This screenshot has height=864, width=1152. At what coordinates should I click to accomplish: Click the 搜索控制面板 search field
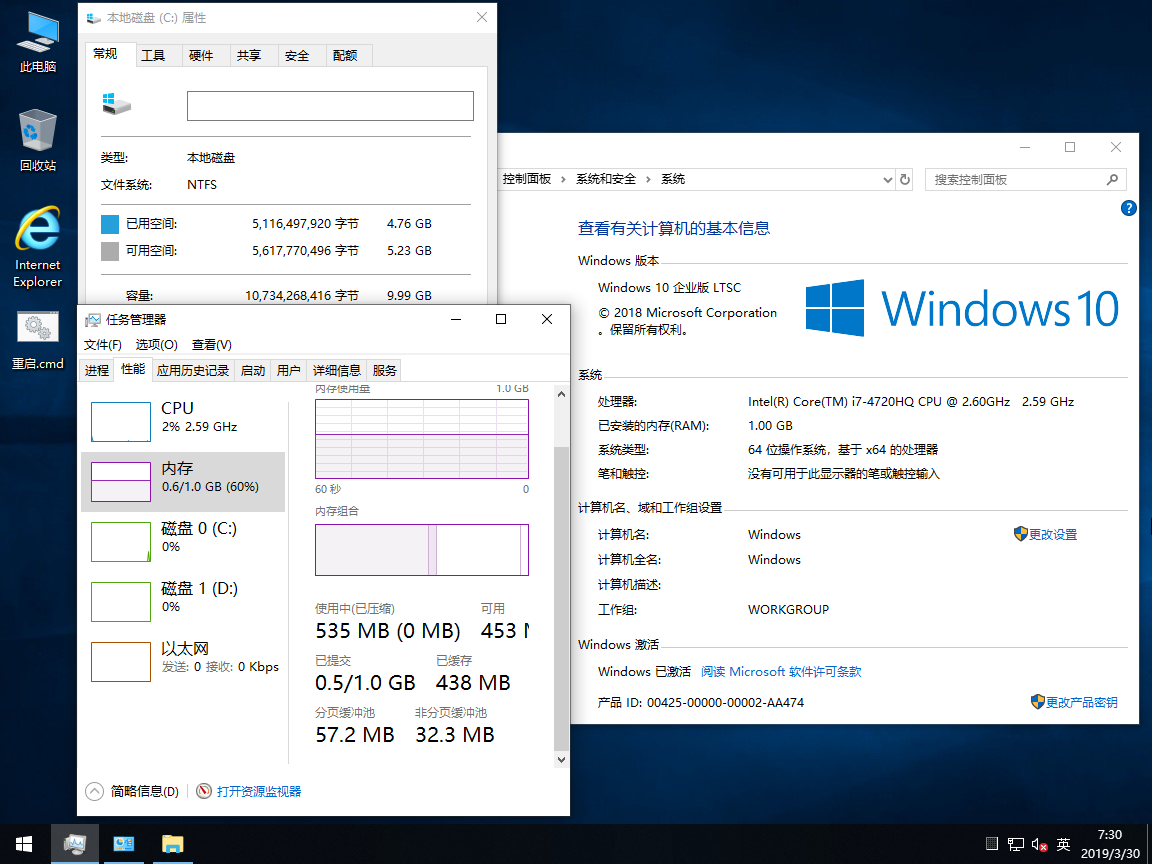coord(1016,179)
